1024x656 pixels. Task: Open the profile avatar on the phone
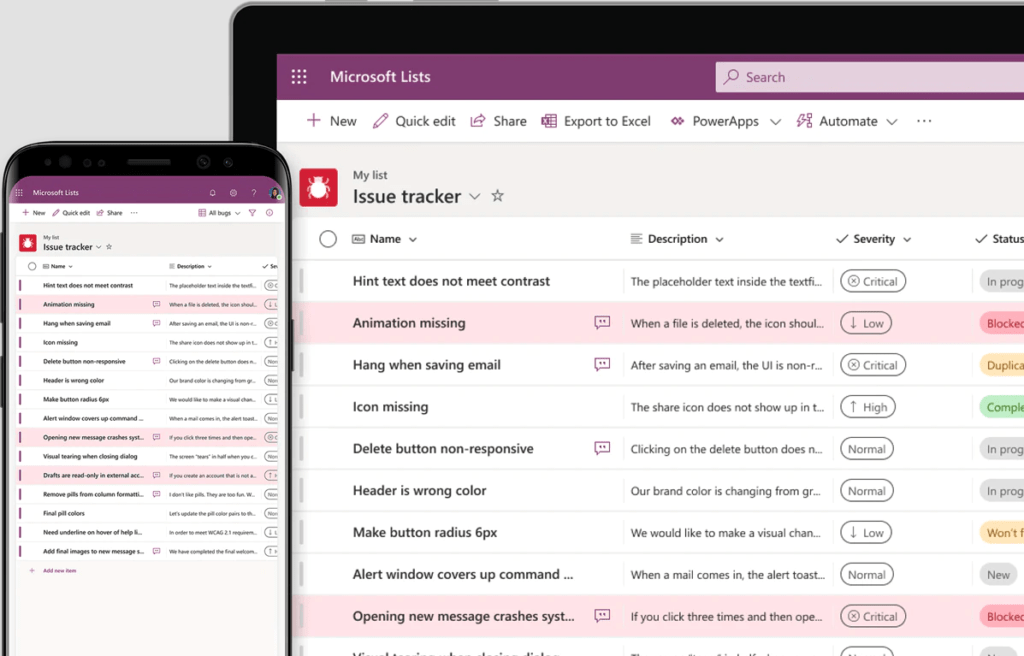coord(274,193)
